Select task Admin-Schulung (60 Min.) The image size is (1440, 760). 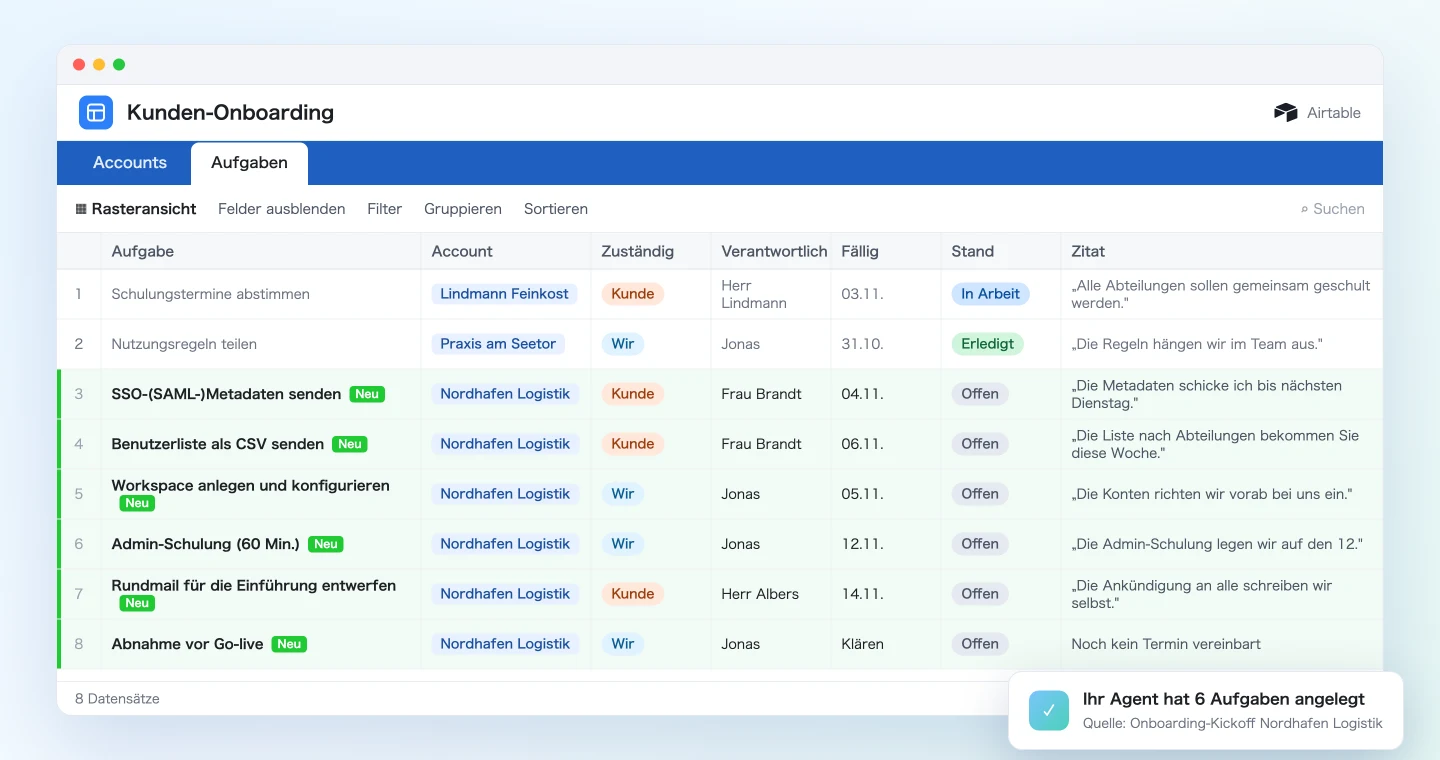pyautogui.click(x=206, y=544)
